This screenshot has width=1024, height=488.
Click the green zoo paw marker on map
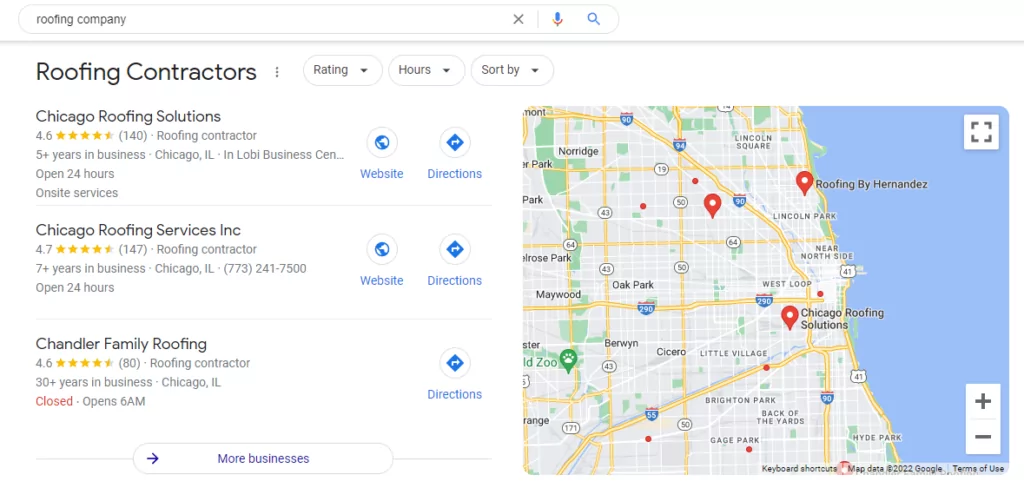pos(569,360)
